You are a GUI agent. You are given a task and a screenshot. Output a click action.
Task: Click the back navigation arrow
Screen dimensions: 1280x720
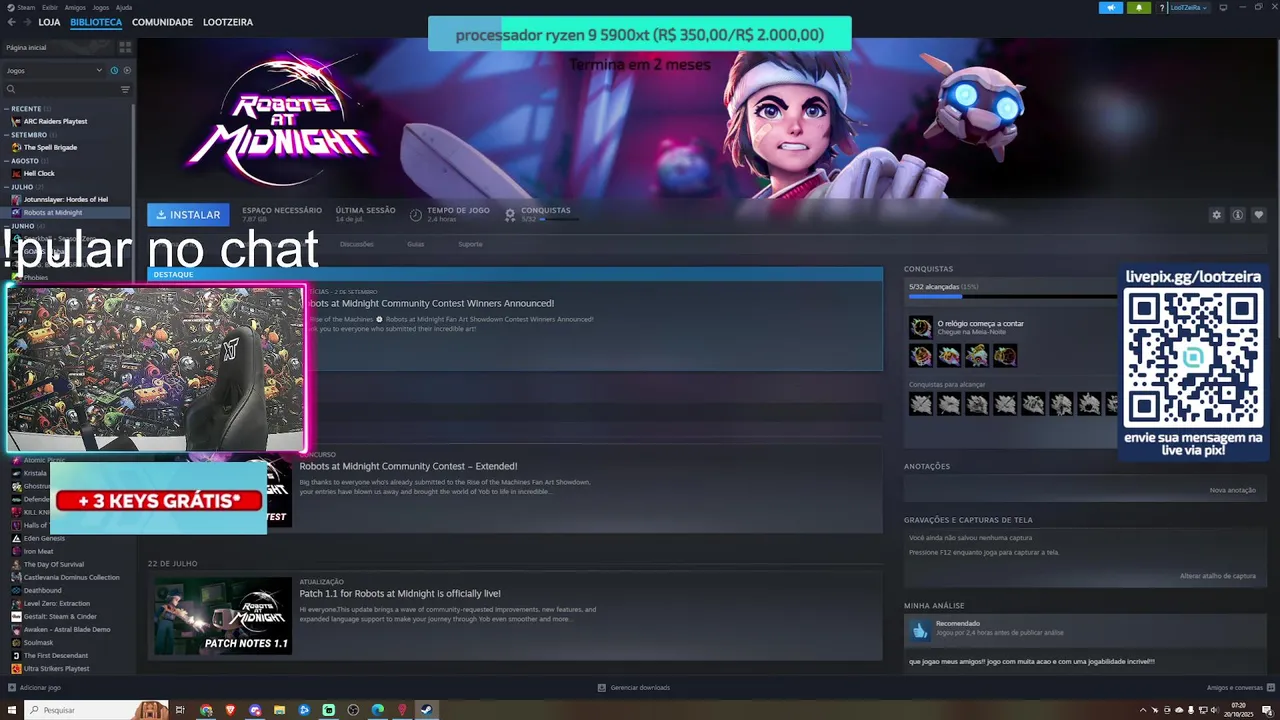coord(12,22)
